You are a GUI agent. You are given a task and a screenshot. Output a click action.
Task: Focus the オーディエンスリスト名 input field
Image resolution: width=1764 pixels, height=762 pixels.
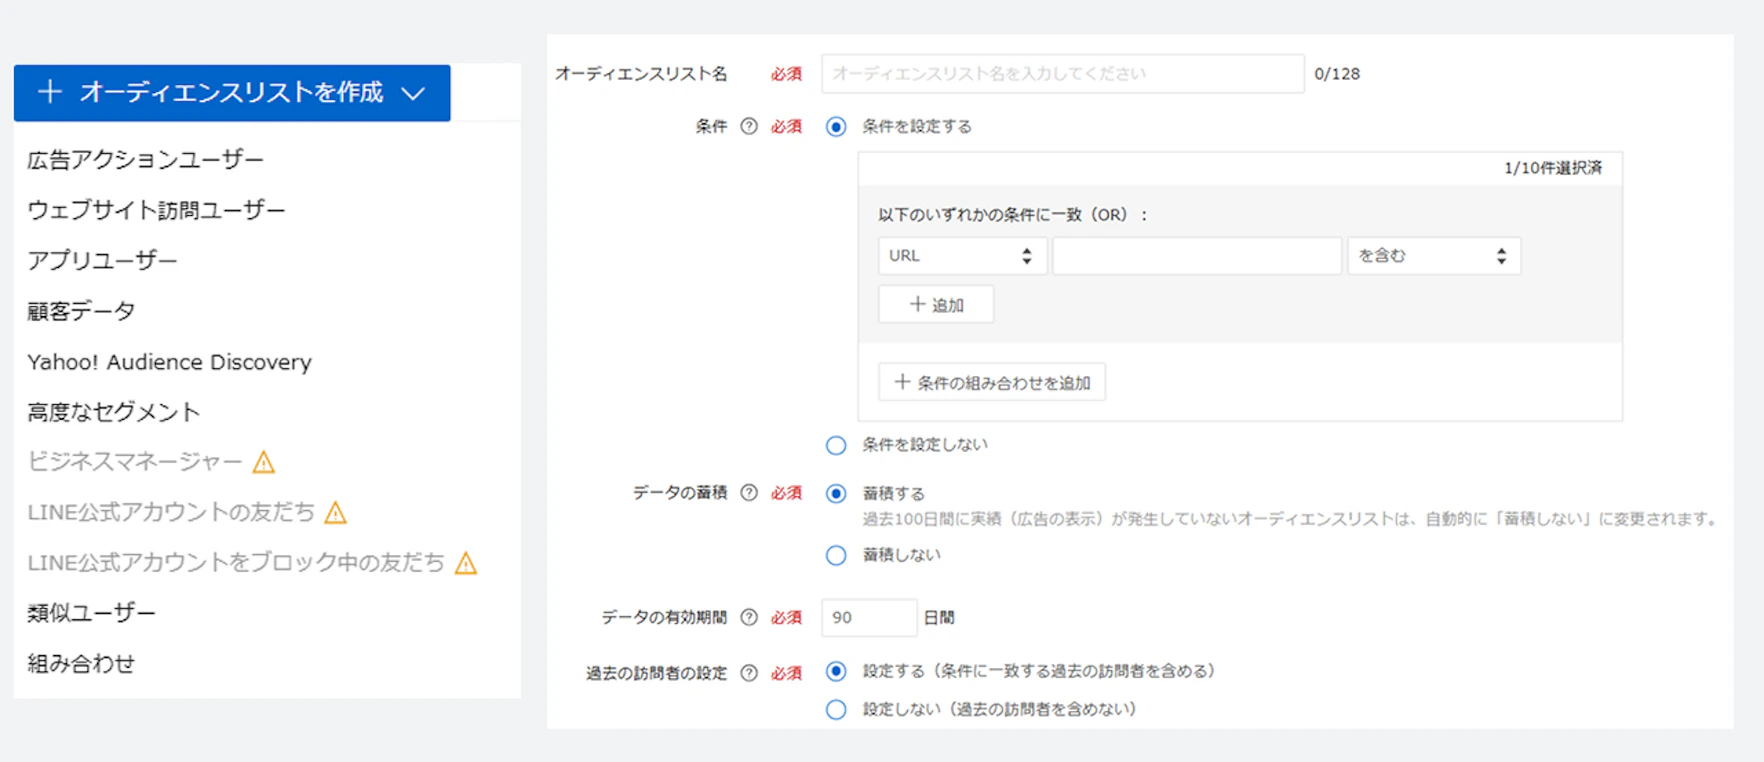[1063, 74]
